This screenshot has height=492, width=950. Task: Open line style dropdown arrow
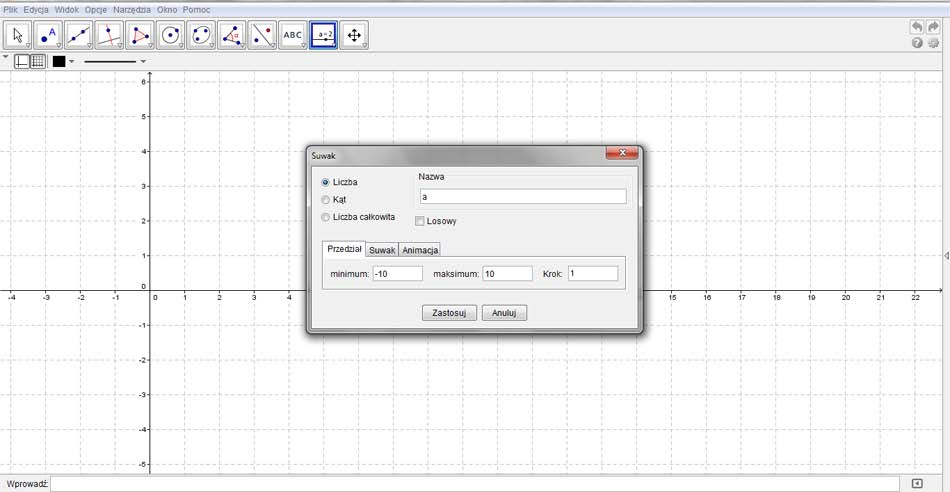143,61
